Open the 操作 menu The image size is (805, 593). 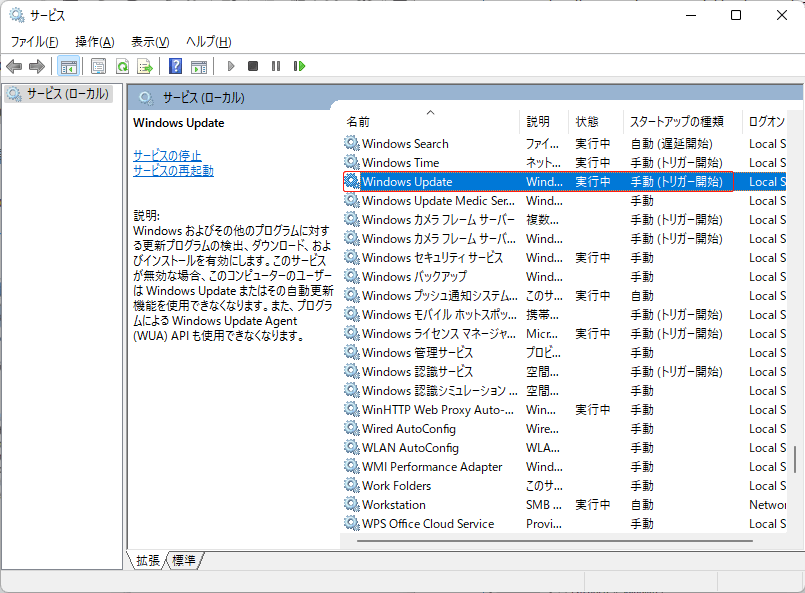coord(94,41)
